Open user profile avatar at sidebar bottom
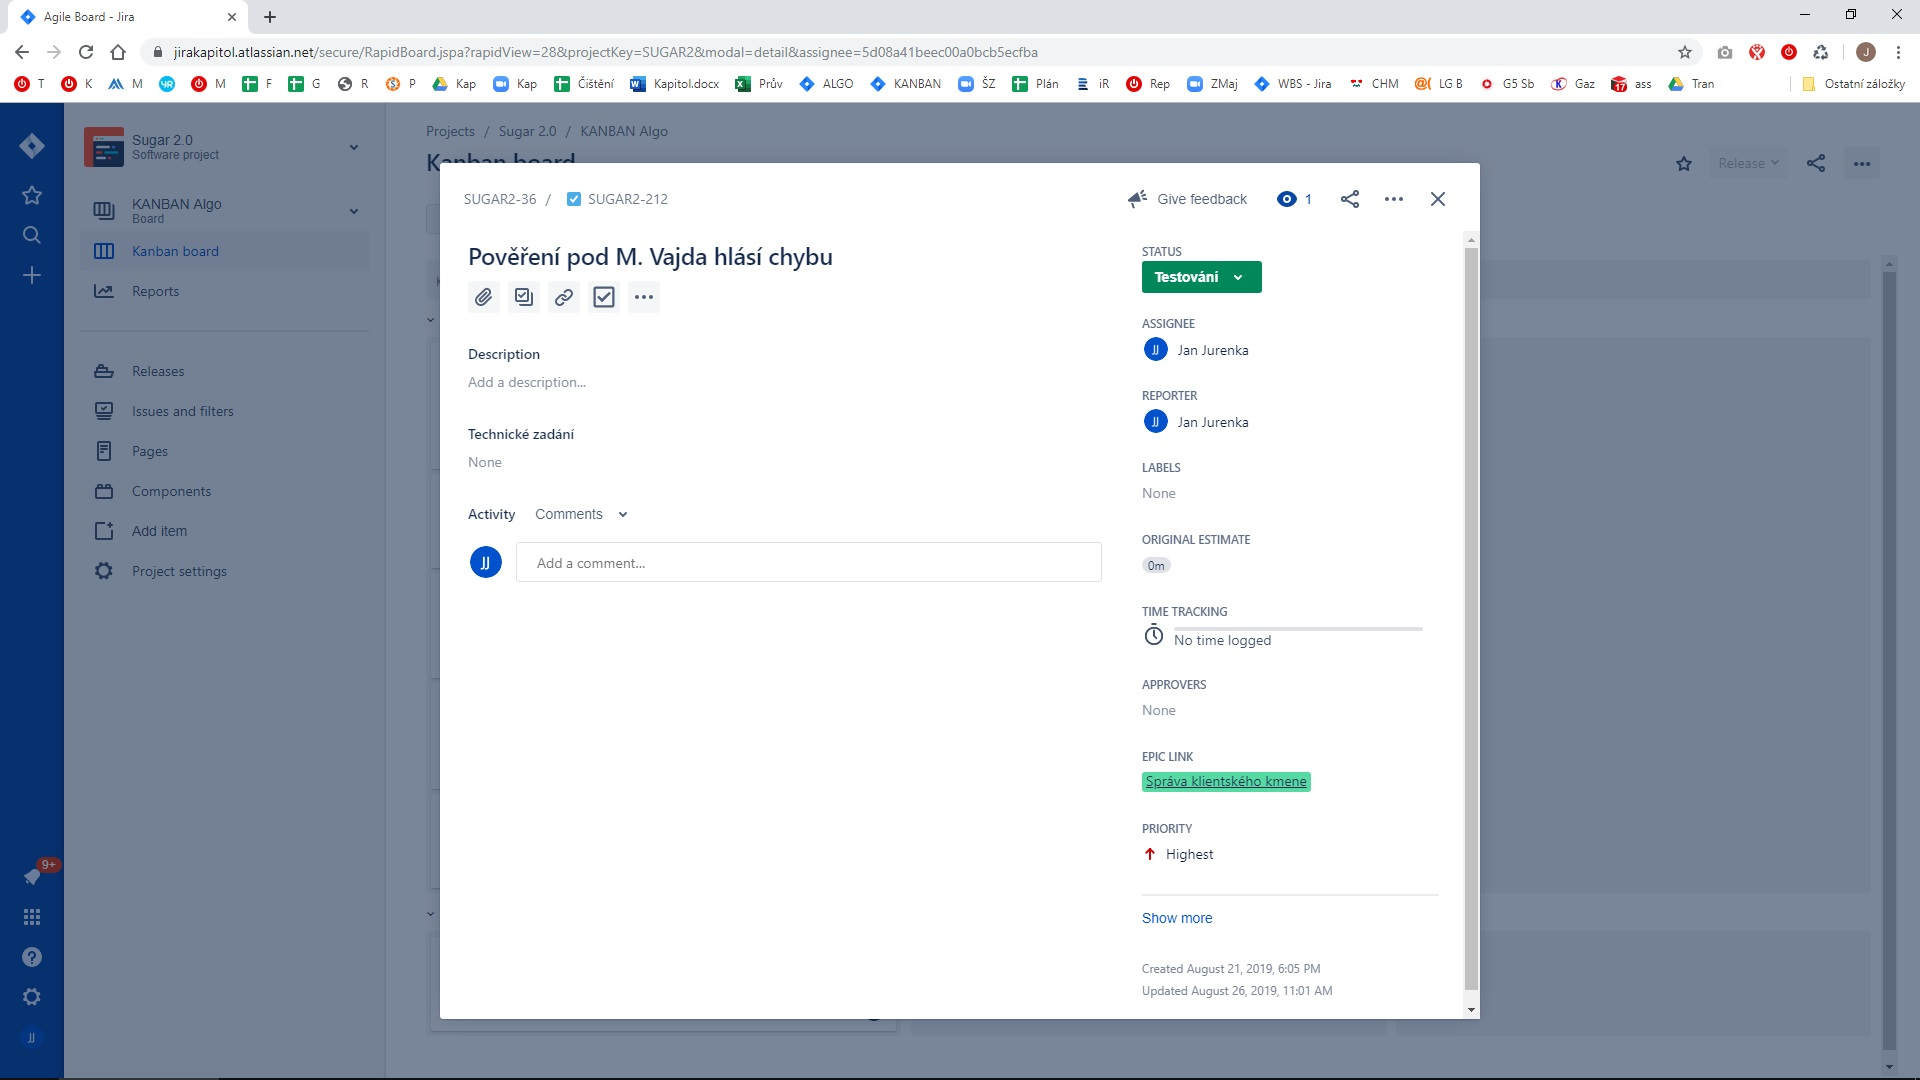Viewport: 1920px width, 1080px height. [x=32, y=1038]
